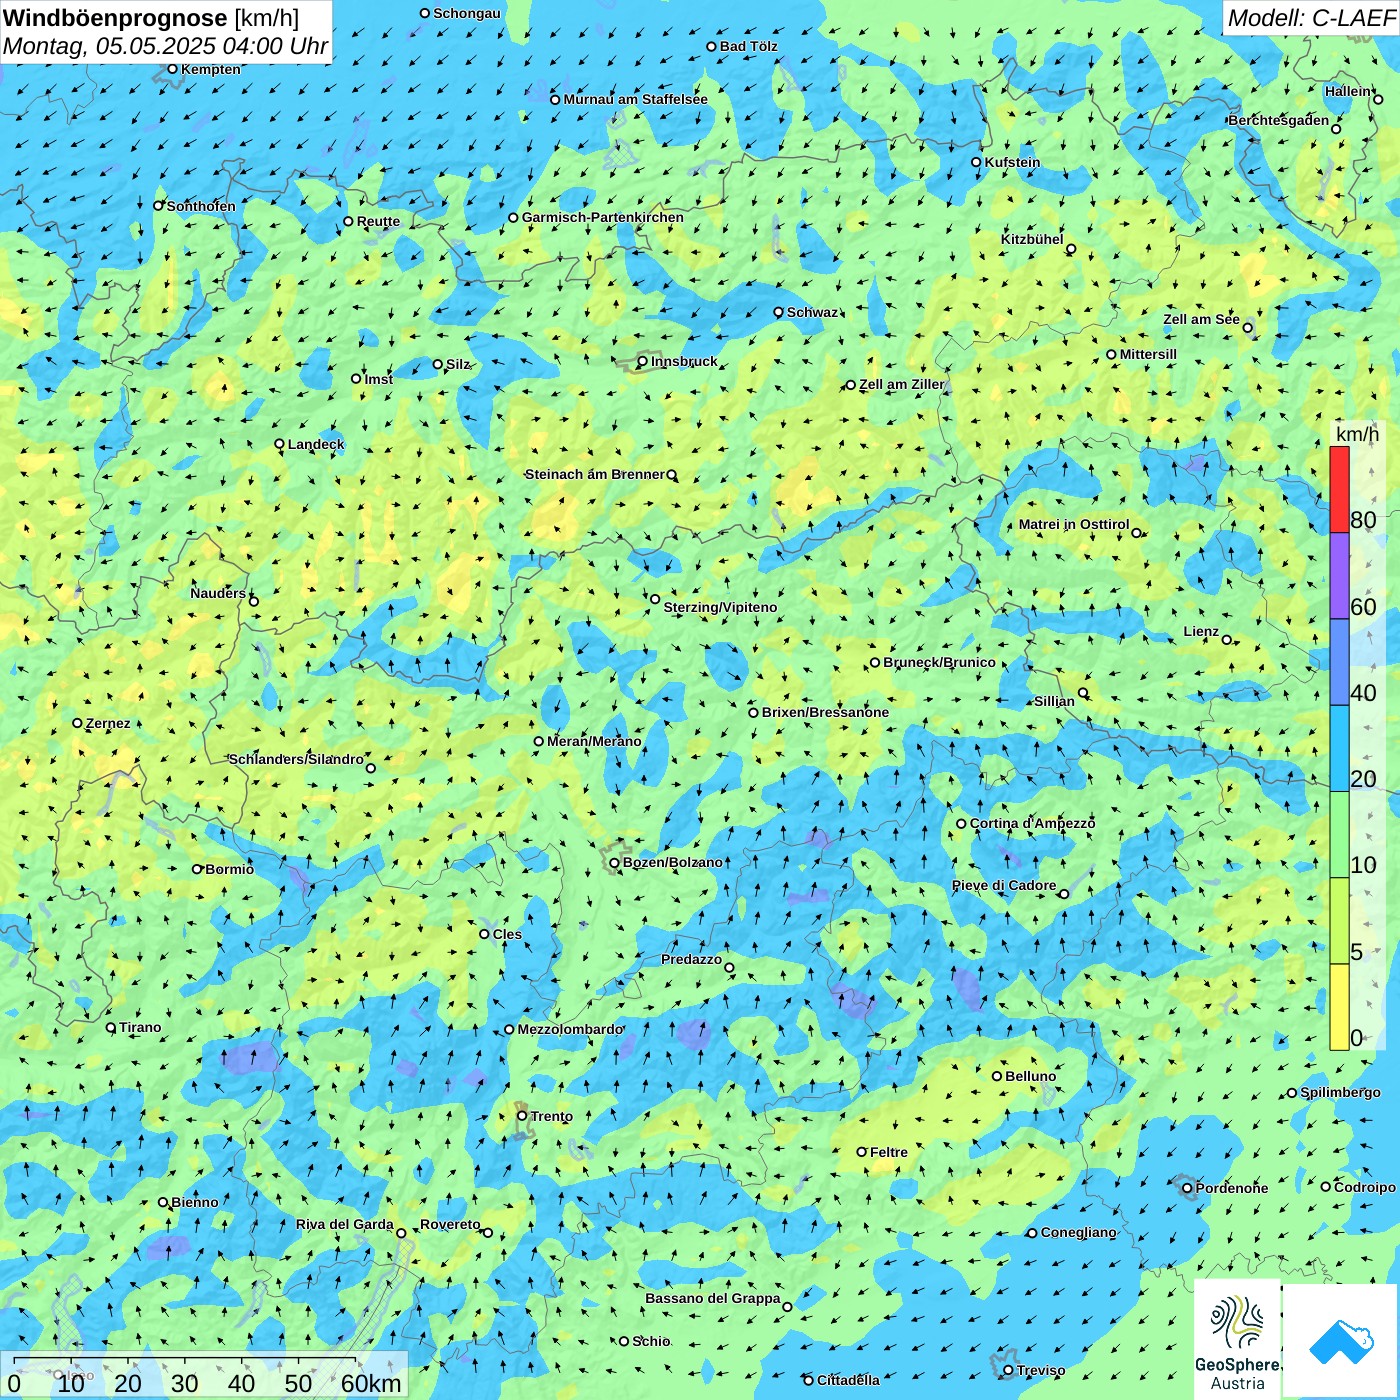Click the GeoSphere Austria logo
The width and height of the screenshot is (1400, 1400).
(1237, 1339)
